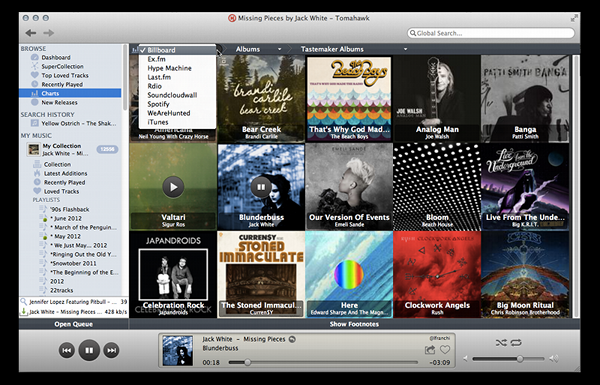Viewport: 600px width, 385px height.
Task: Open Big Moon Ritual album
Action: click(x=525, y=274)
